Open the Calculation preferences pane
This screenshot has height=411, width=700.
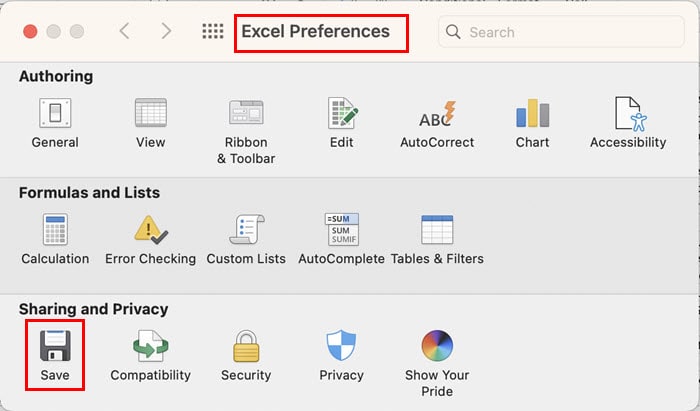coord(55,239)
